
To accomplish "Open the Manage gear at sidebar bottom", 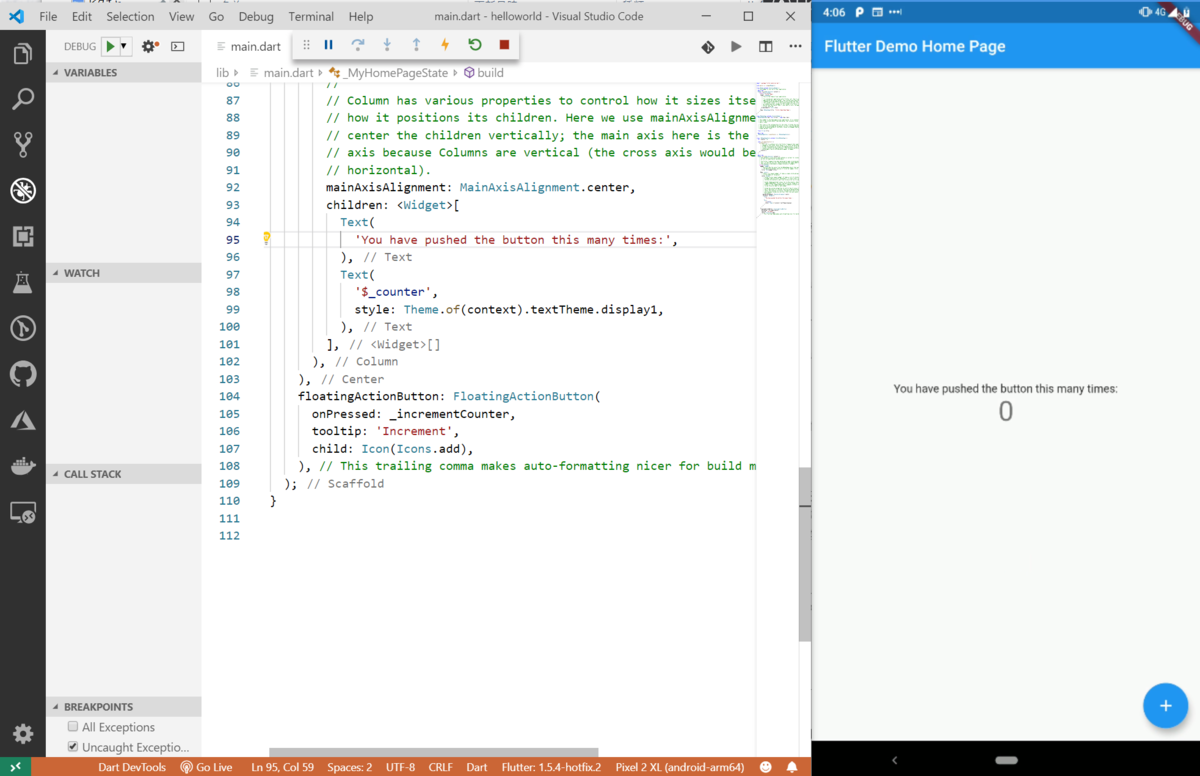I will [x=23, y=734].
